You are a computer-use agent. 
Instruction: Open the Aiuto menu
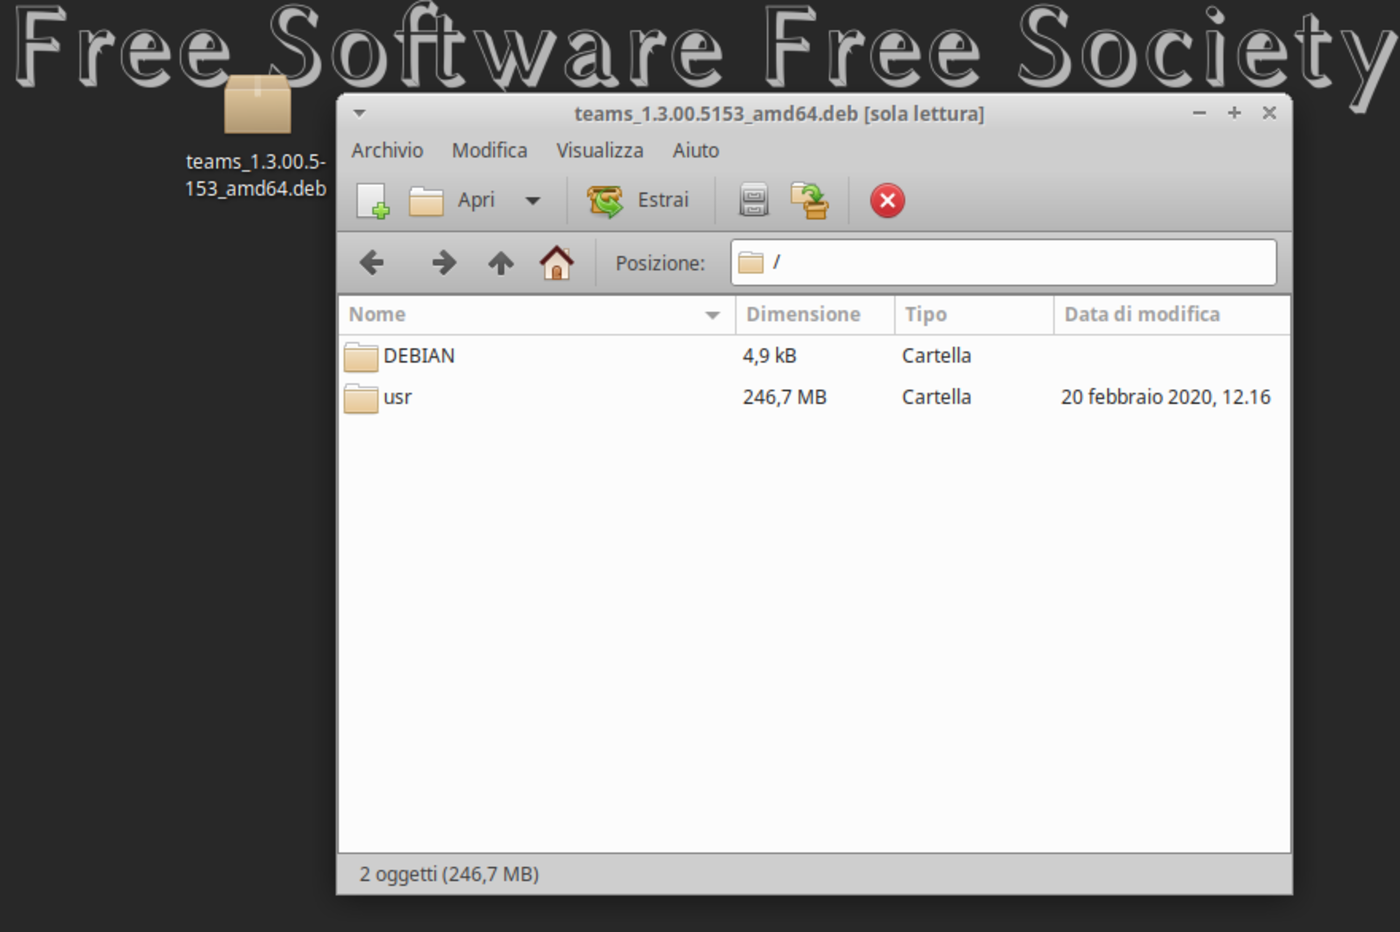tap(695, 150)
